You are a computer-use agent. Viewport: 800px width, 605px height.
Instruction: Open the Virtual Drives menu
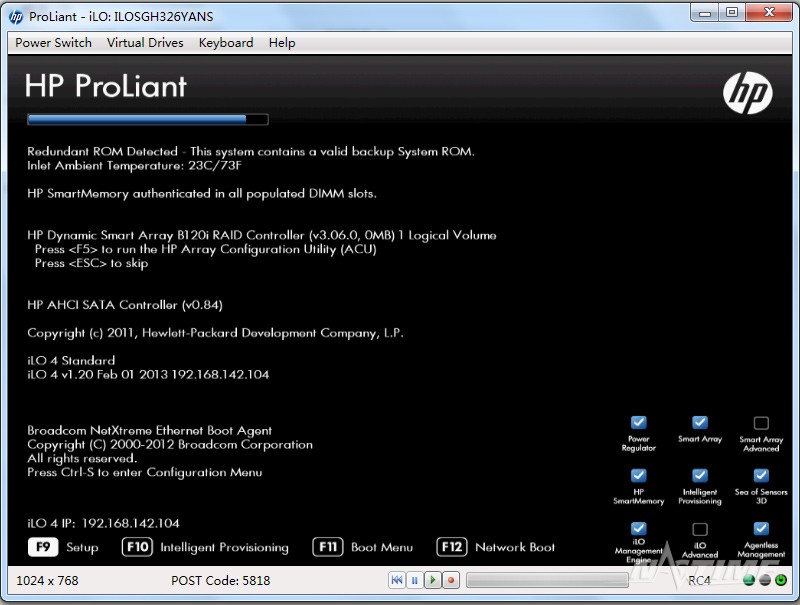145,43
